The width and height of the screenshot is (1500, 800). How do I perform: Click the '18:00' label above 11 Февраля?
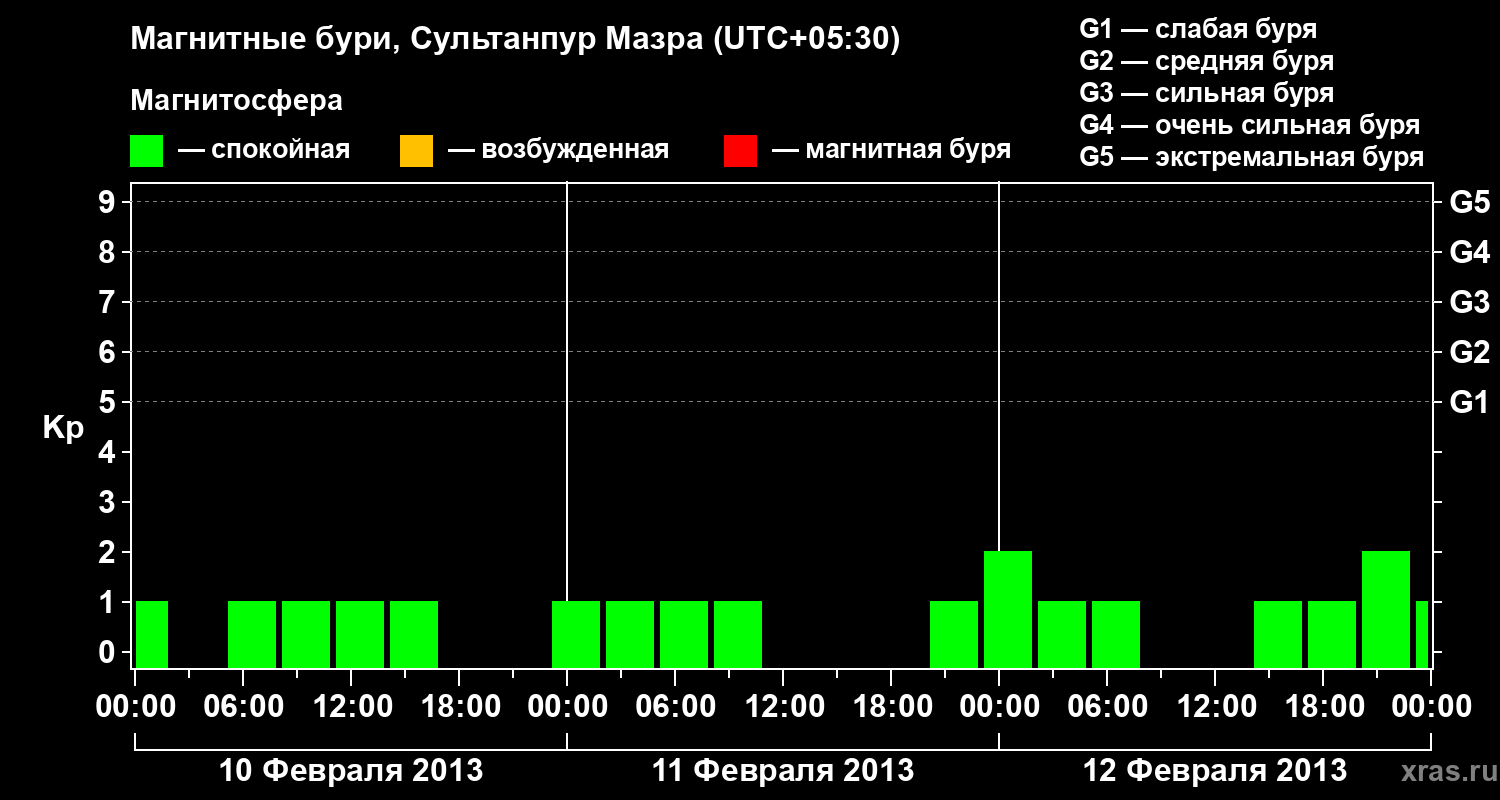[x=891, y=707]
